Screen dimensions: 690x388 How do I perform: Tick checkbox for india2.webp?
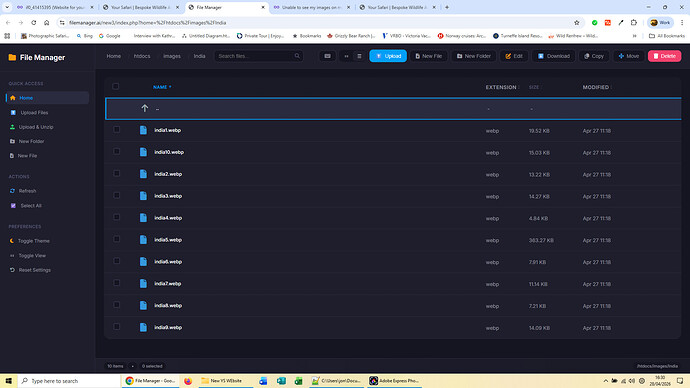point(116,173)
